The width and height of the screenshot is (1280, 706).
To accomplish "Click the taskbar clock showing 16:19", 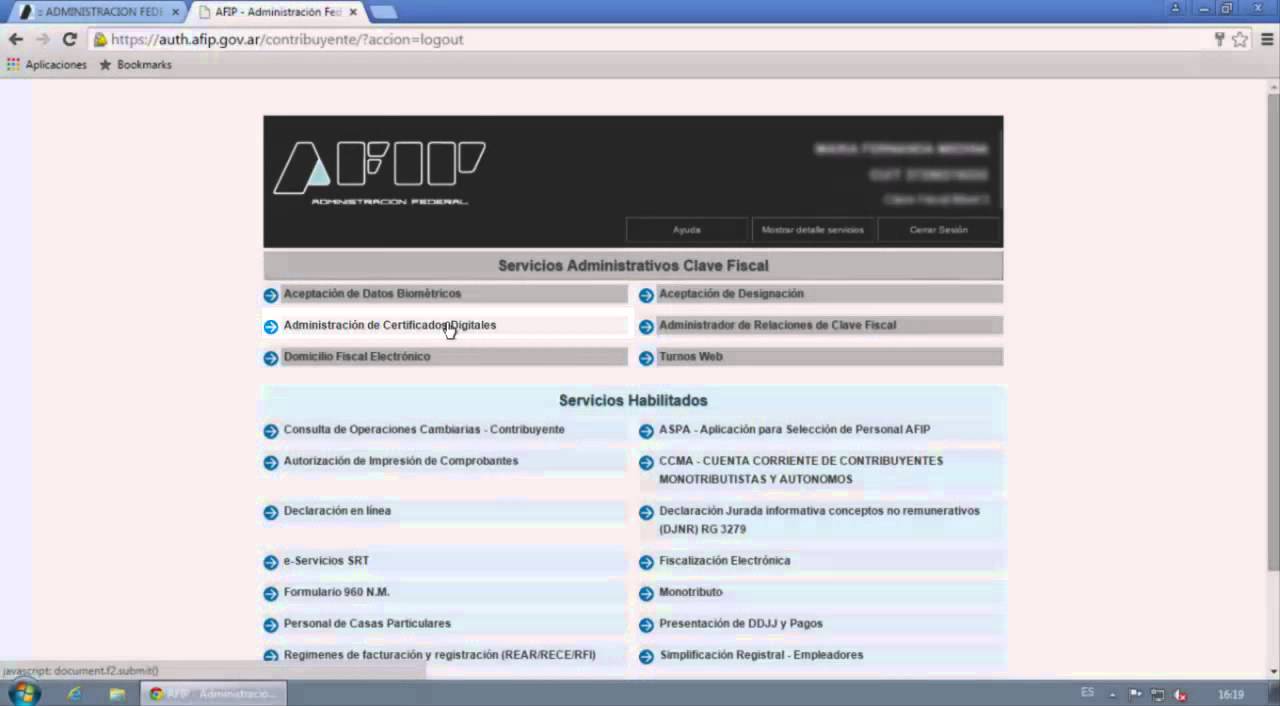I will pyautogui.click(x=1231, y=694).
